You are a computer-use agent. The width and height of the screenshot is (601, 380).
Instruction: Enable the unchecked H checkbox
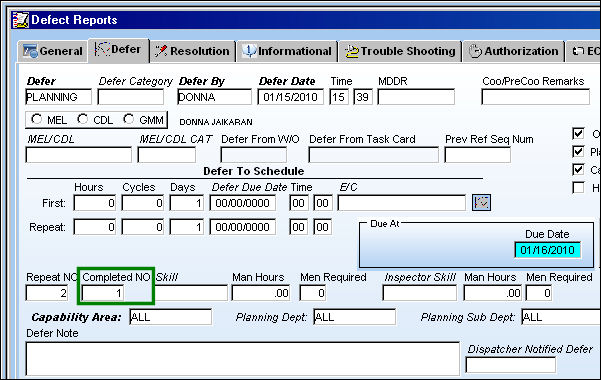[x=578, y=188]
